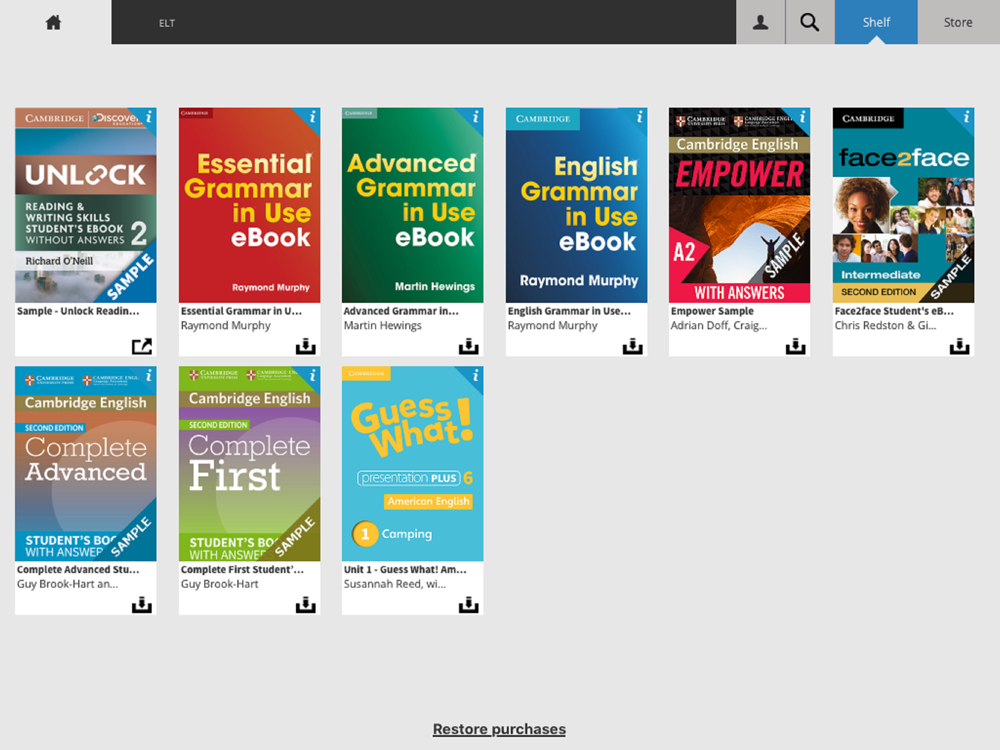The width and height of the screenshot is (1000, 750).
Task: Download Face2face Student's eBook
Action: coord(959,346)
